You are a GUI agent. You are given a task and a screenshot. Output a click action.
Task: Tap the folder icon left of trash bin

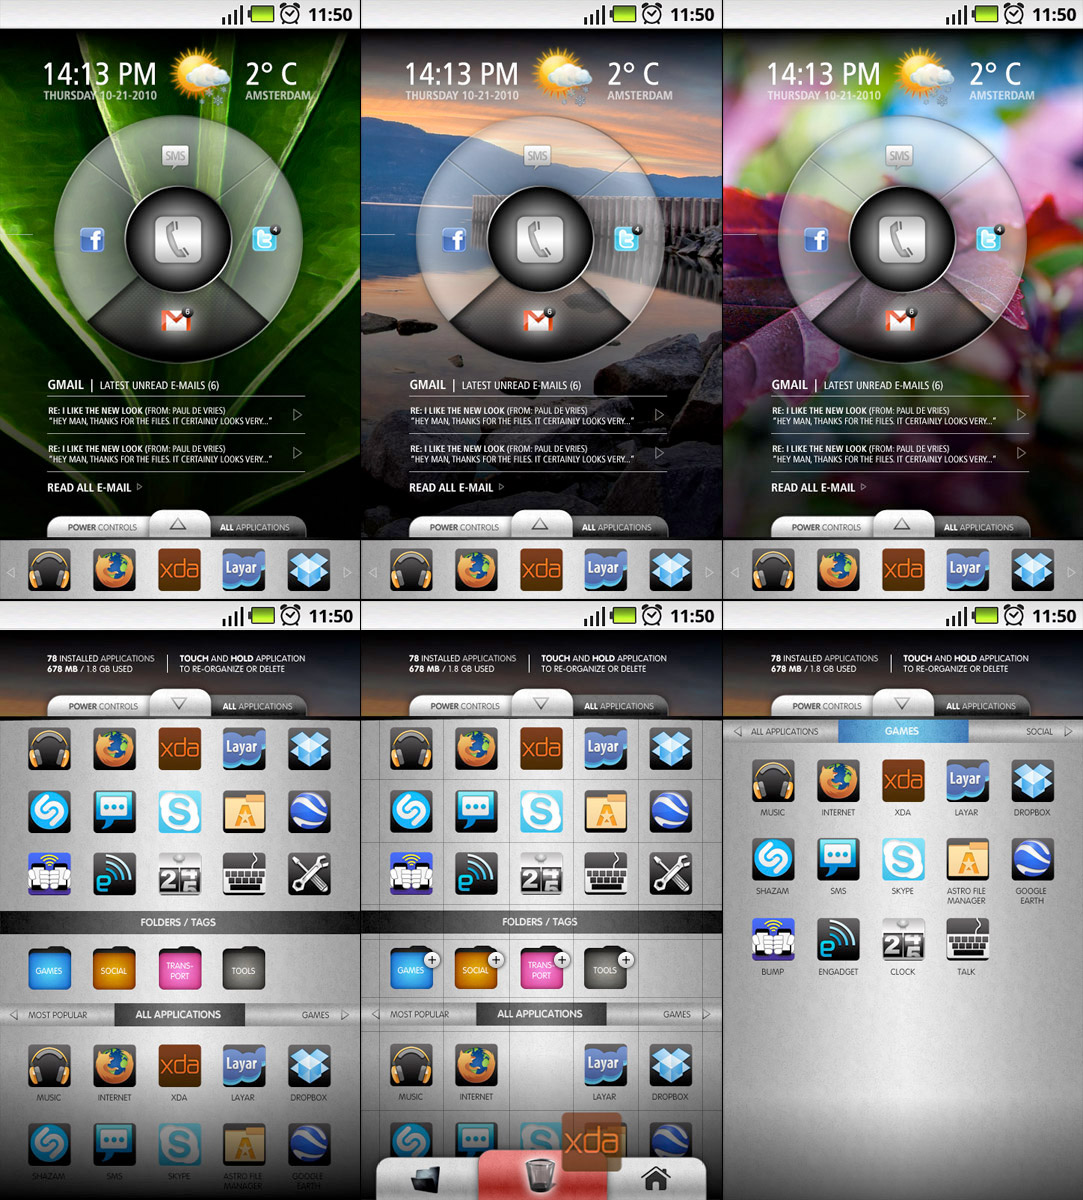pos(426,1178)
